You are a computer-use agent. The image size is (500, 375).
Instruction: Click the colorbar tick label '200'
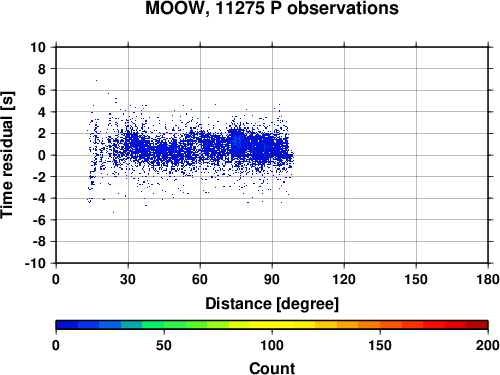[488, 345]
